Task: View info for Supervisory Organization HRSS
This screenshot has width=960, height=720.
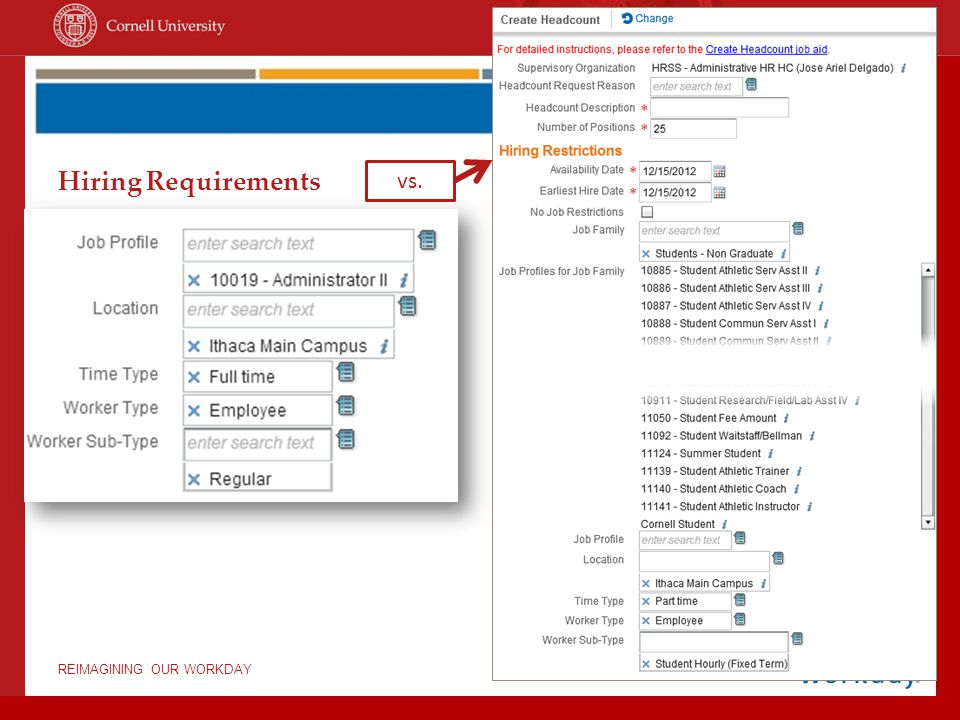Action: 904,68
